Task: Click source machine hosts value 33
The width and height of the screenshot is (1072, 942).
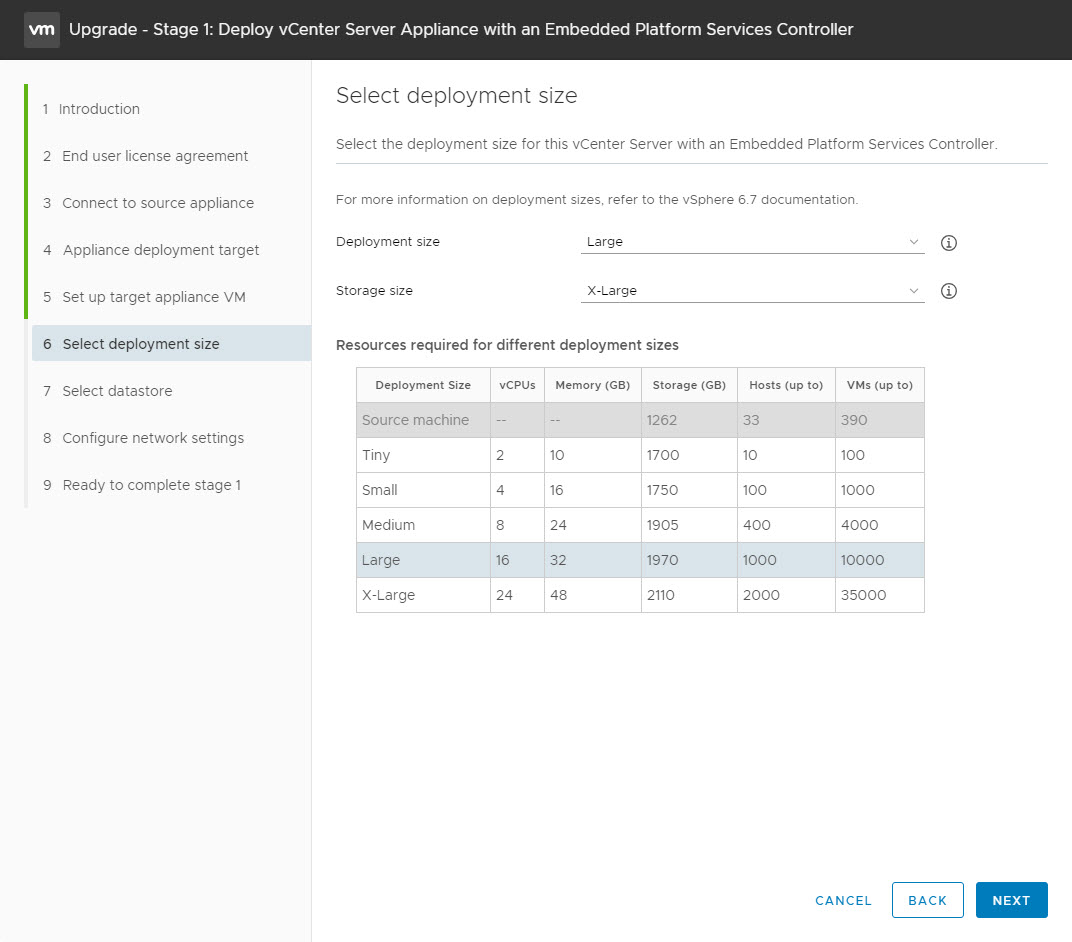Action: pos(751,420)
